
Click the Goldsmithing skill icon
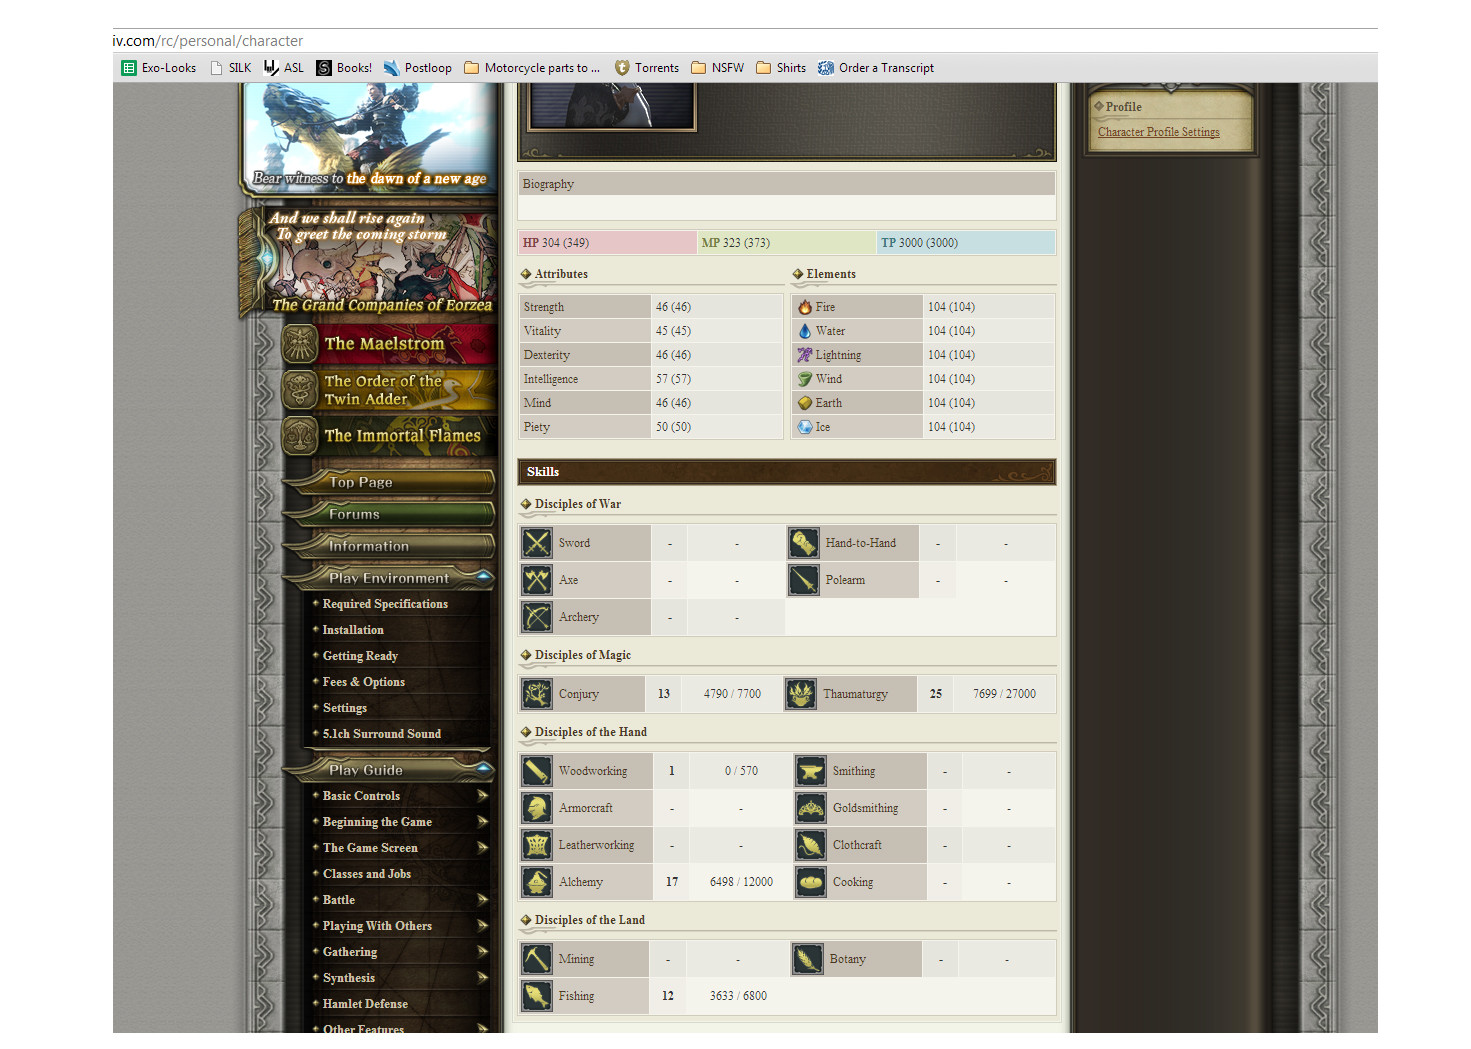coord(811,808)
